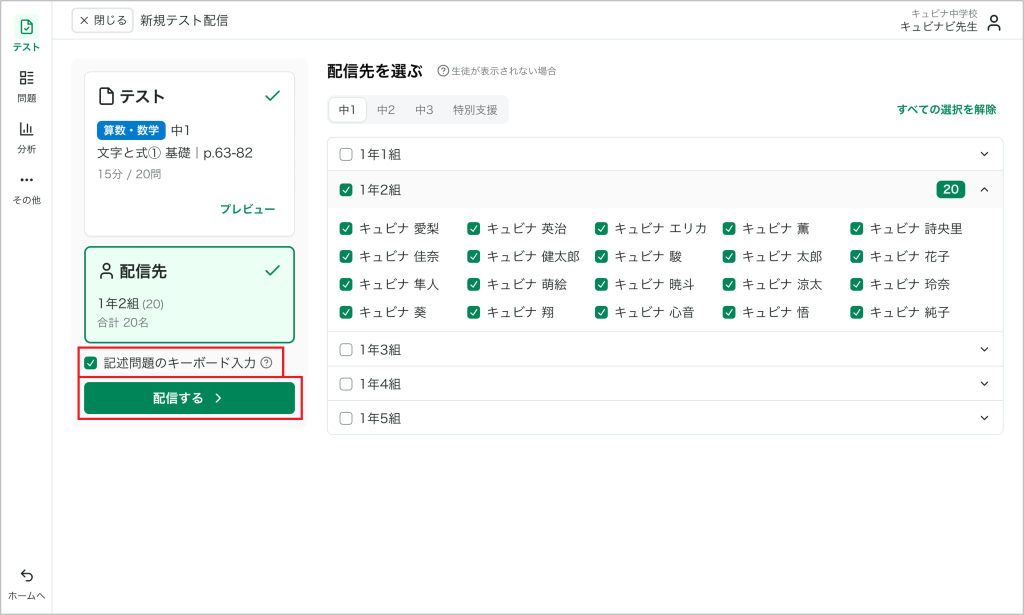This screenshot has height=615, width=1024.
Task: Click すべての選択を解除 link
Action: 946,110
